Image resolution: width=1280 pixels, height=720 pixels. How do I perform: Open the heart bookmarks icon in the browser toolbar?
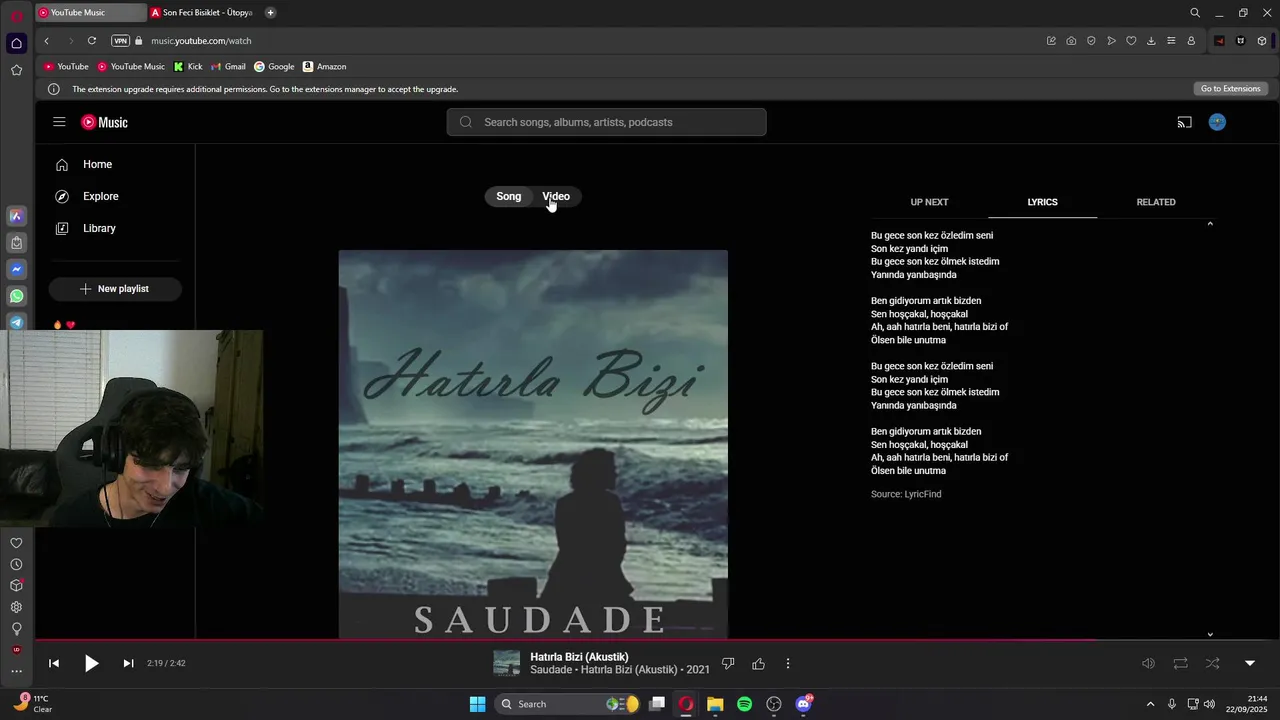point(1131,41)
